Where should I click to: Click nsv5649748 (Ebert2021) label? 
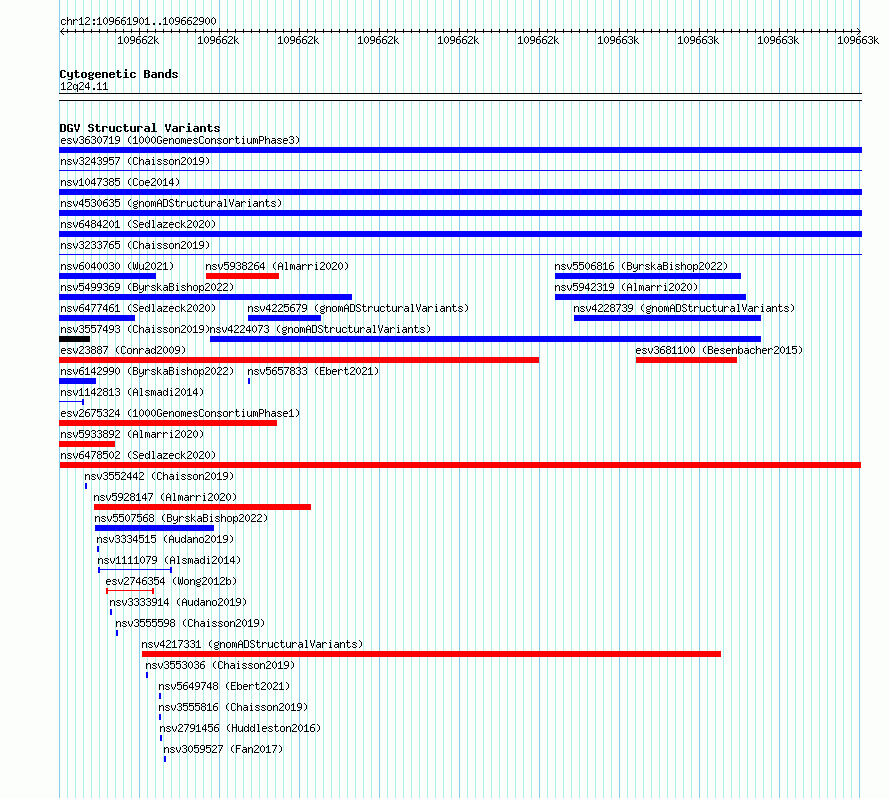pyautogui.click(x=224, y=686)
